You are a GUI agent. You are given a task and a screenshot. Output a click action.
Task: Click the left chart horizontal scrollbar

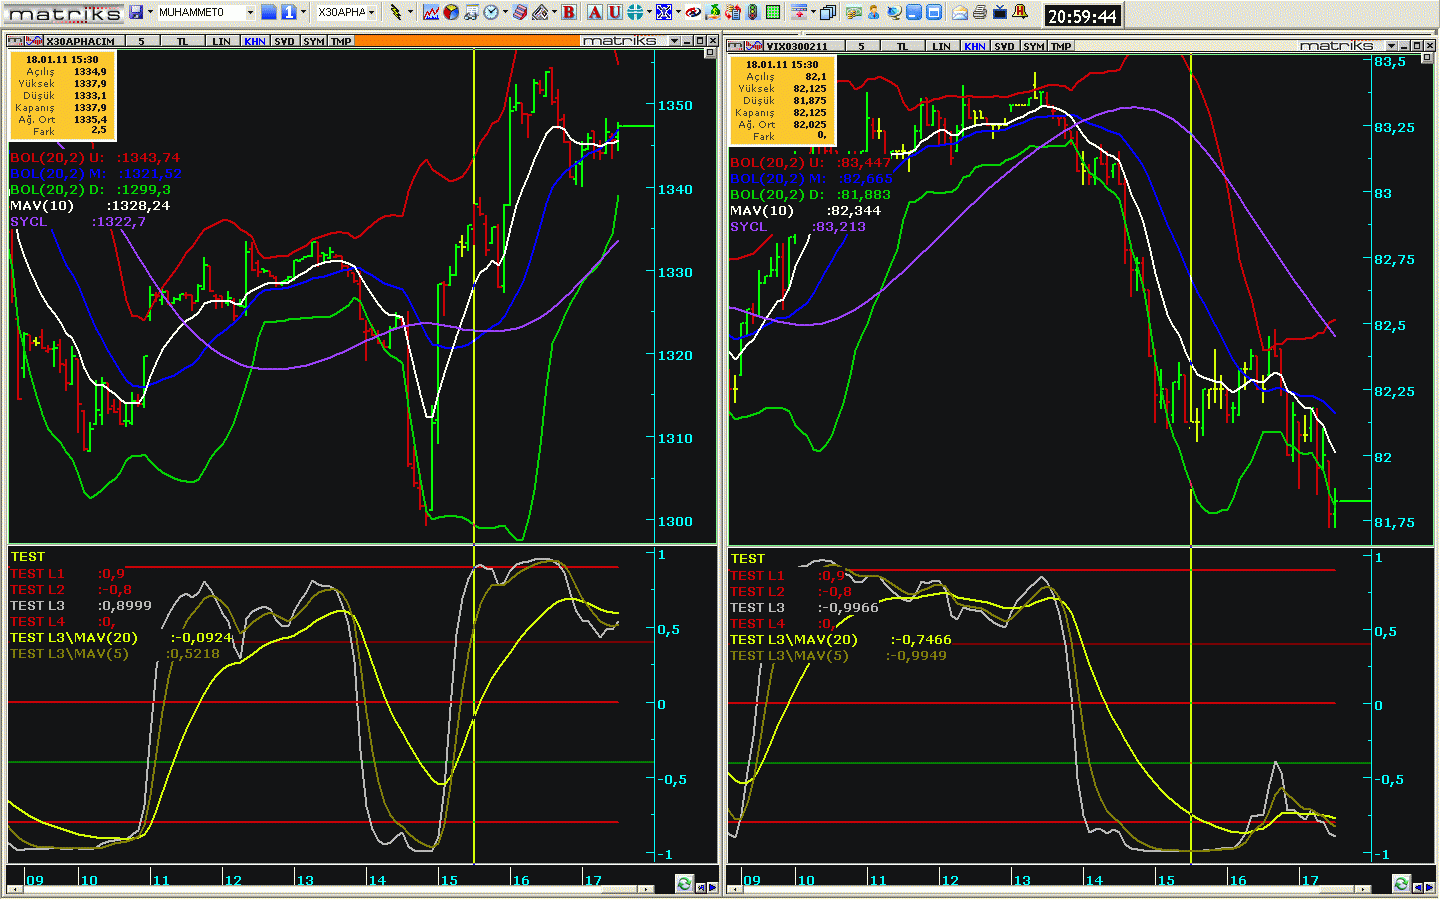(330, 888)
